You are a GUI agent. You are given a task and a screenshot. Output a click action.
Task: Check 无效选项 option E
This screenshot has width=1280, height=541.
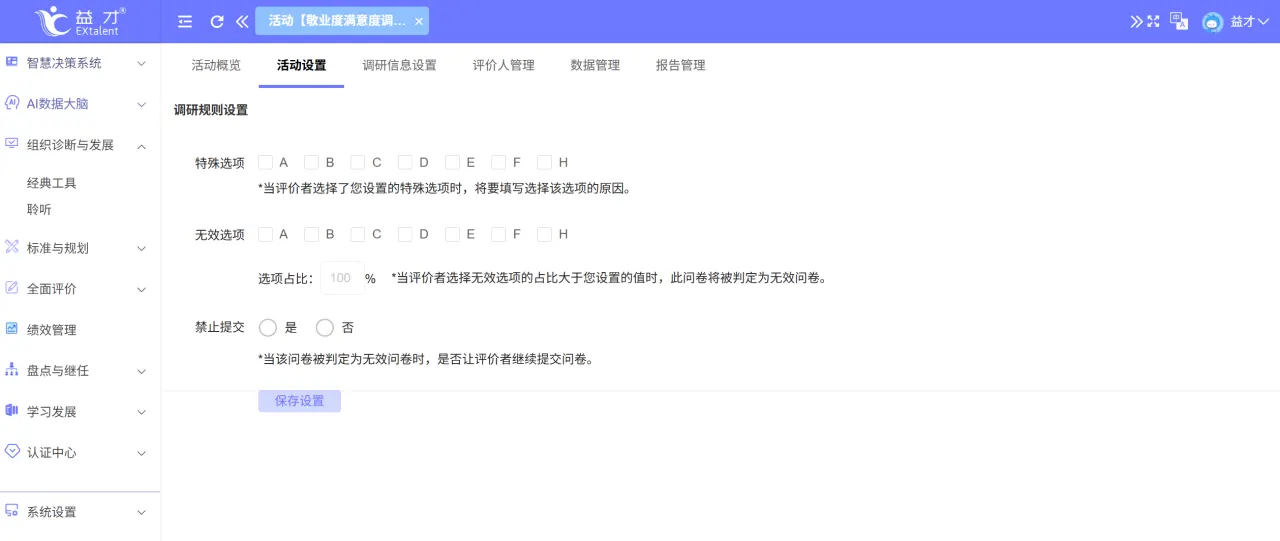452,234
